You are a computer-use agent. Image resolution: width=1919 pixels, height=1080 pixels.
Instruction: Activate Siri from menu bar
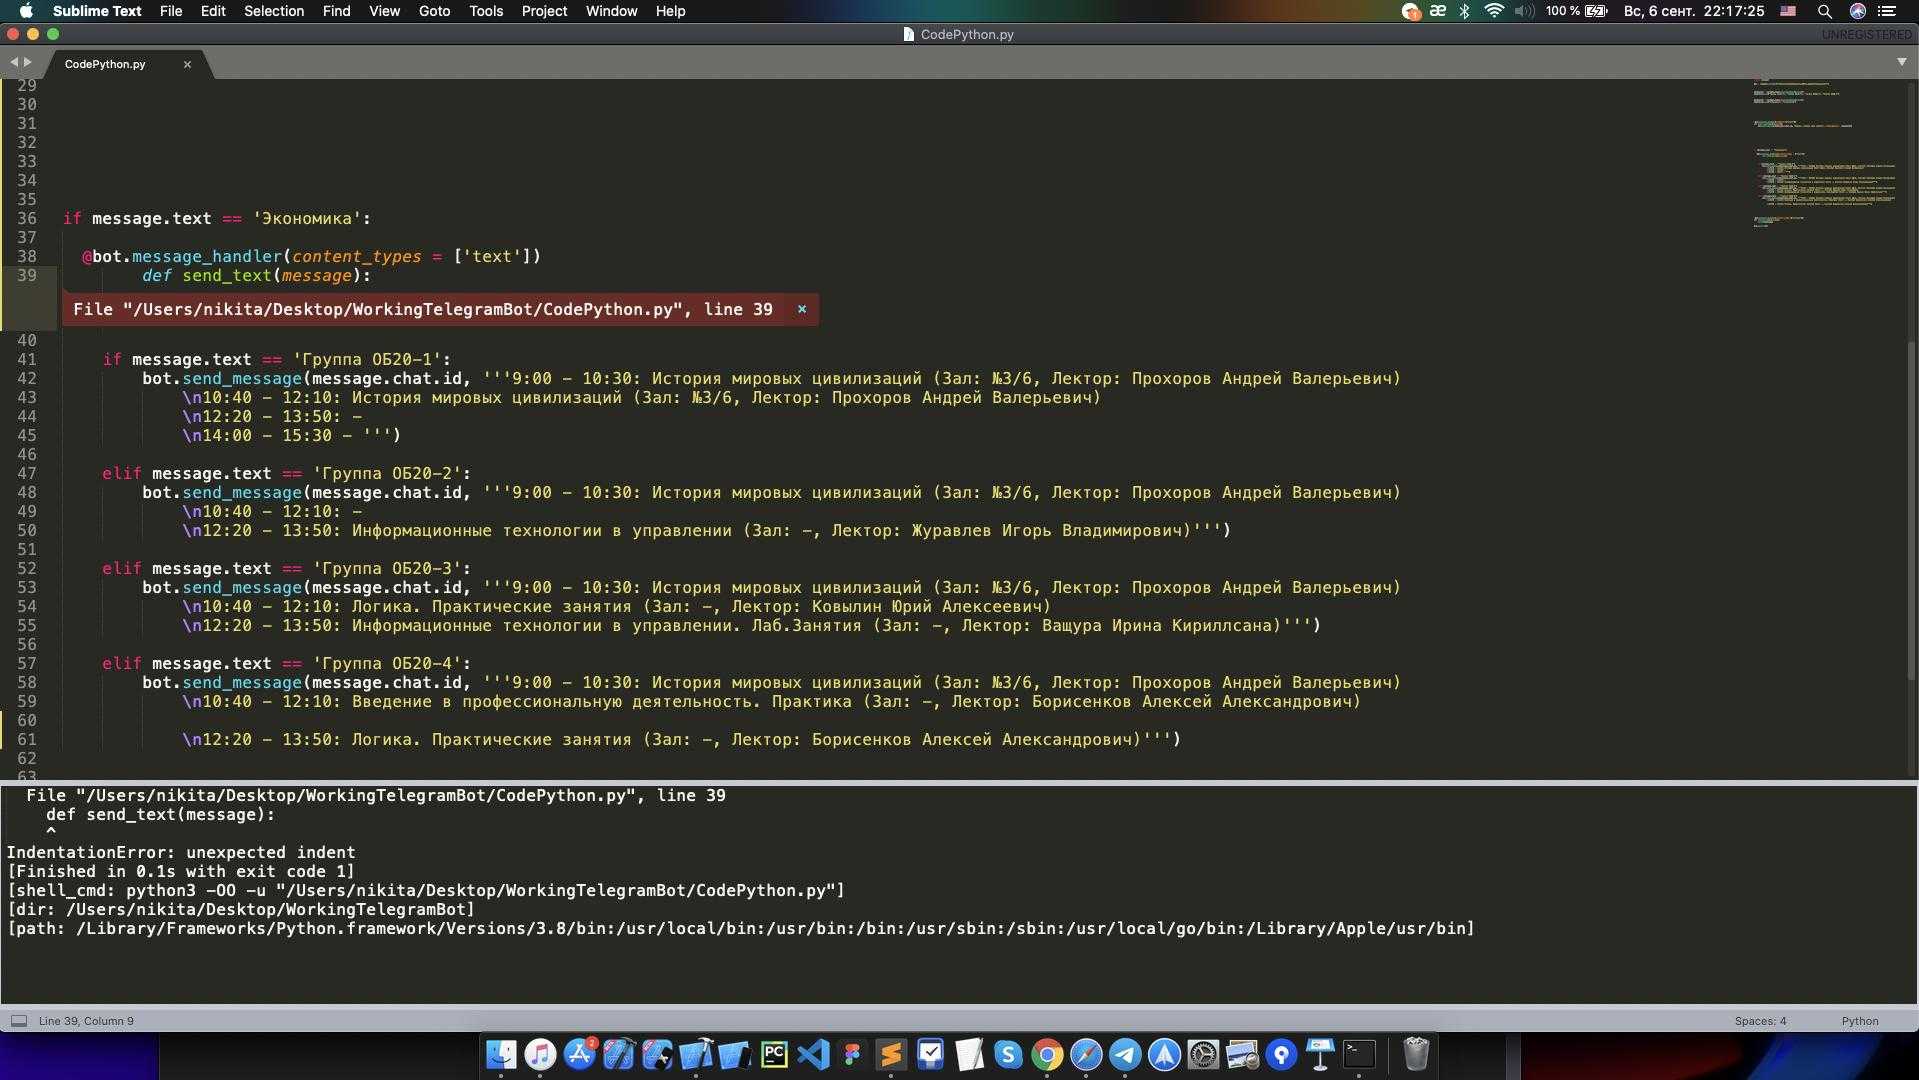point(1857,11)
